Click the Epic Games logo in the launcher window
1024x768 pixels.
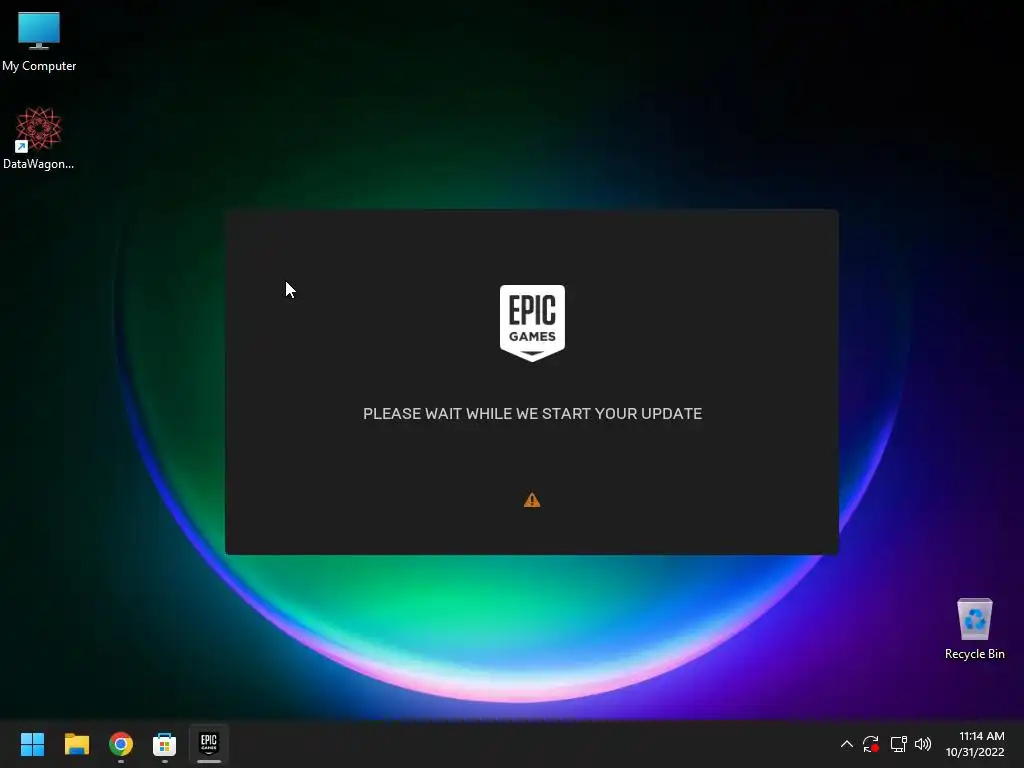[x=532, y=323]
